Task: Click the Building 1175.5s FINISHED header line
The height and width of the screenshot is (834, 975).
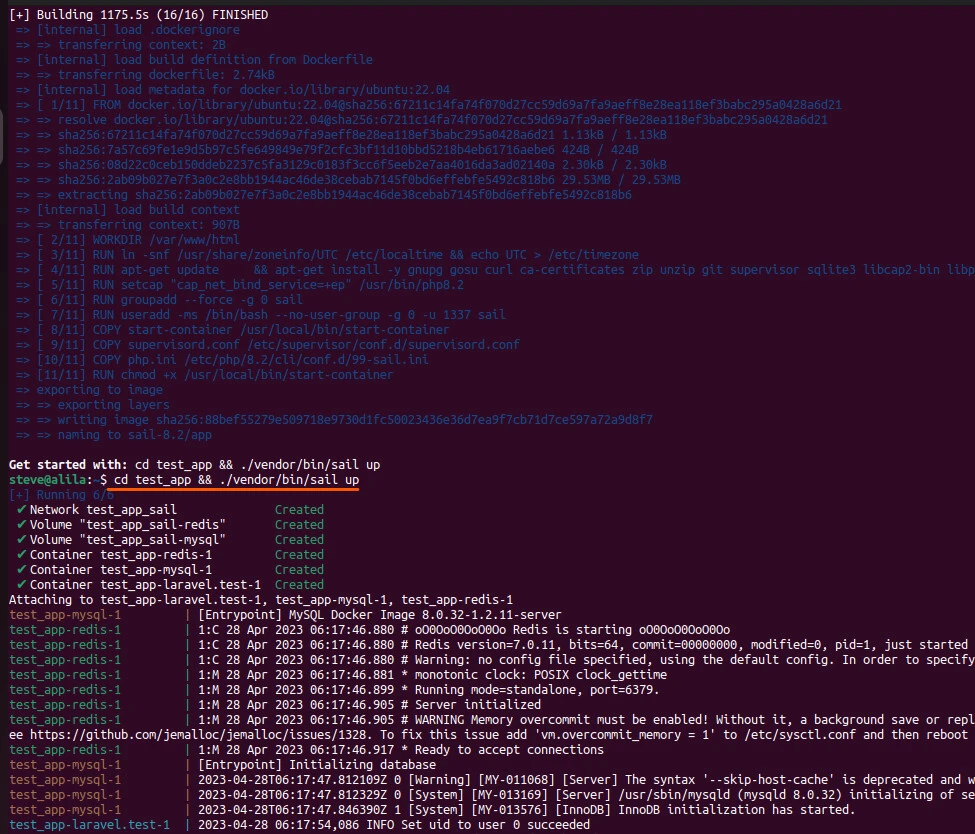Action: pyautogui.click(x=138, y=15)
